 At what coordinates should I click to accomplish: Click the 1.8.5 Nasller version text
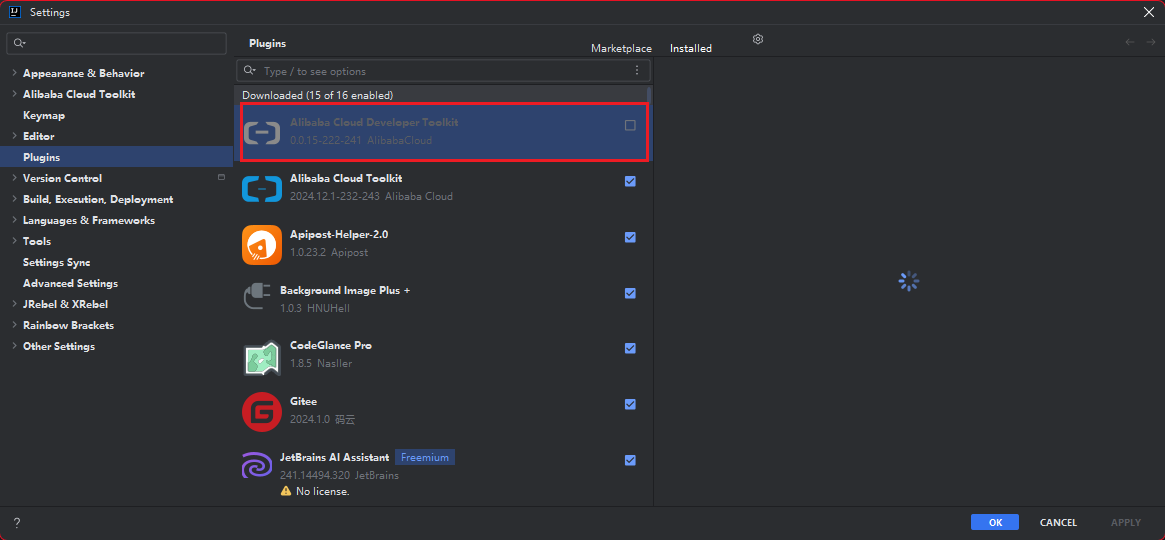point(321,364)
